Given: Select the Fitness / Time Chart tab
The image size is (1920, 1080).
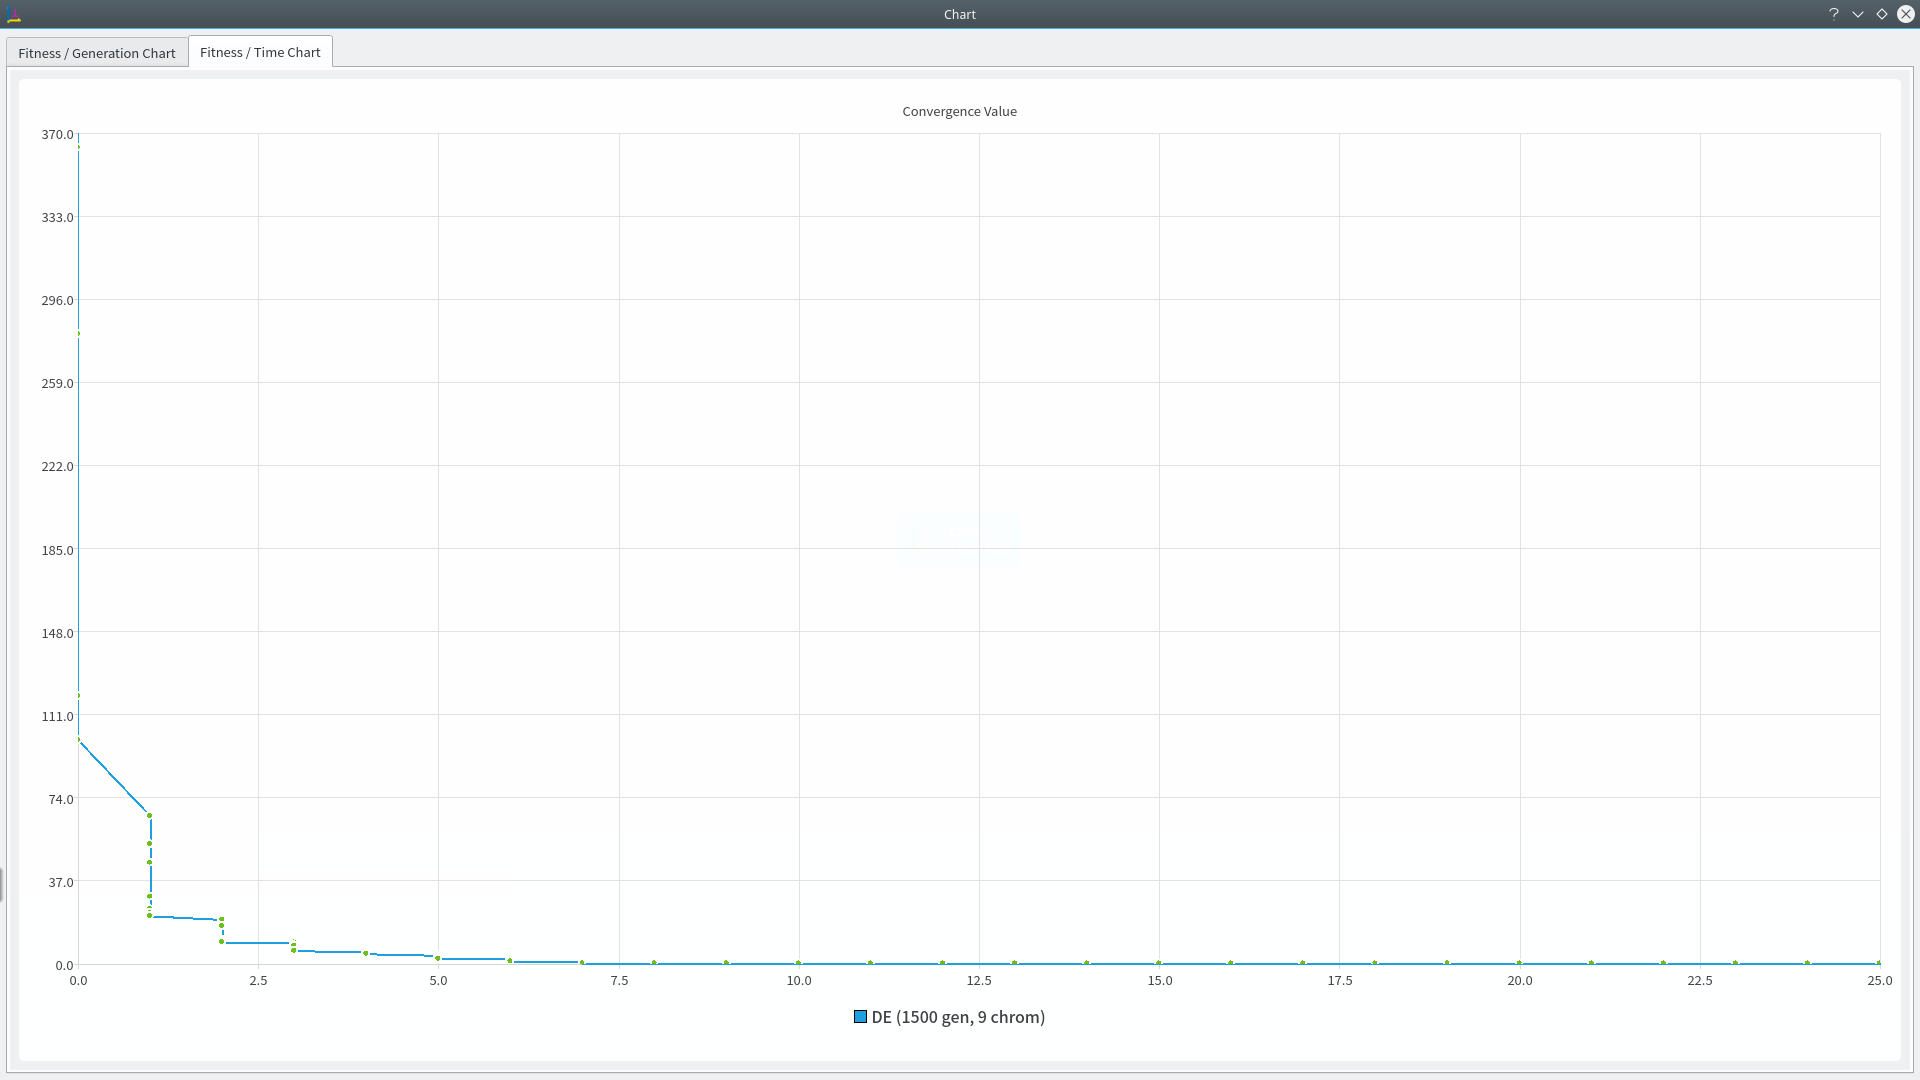Looking at the screenshot, I should point(260,52).
